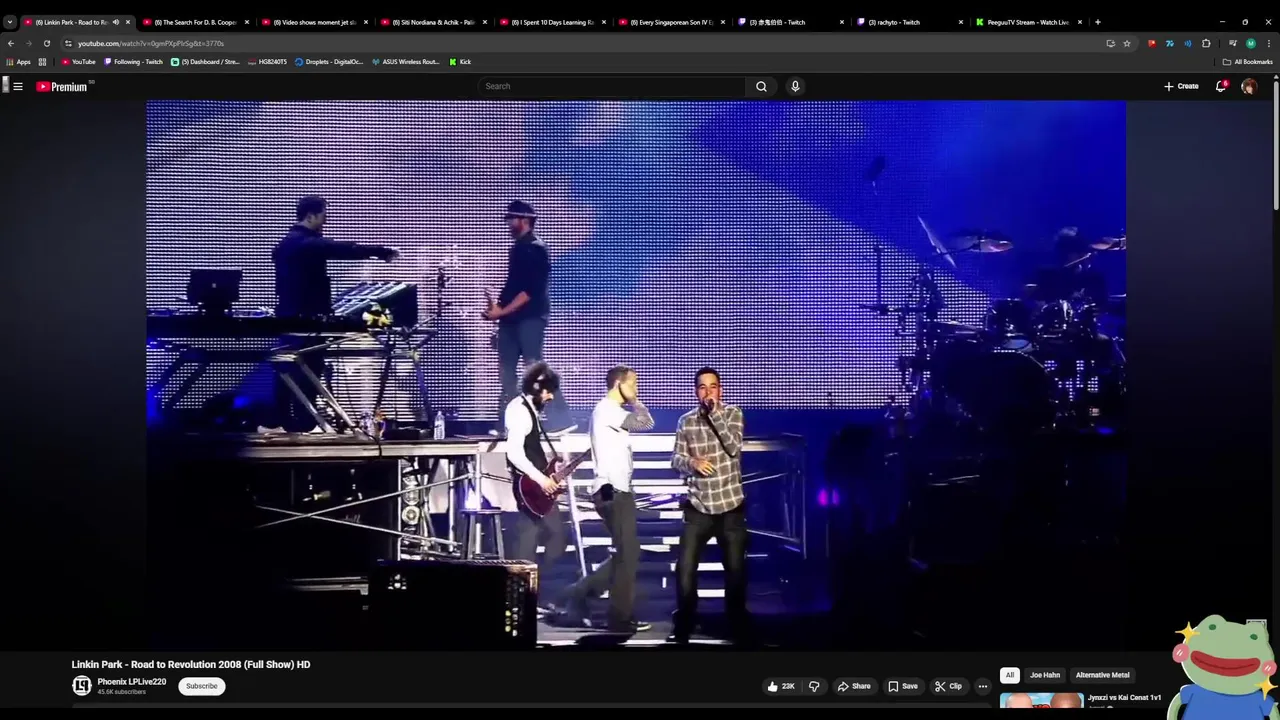Switch to rachyto - Twitch tab
The width and height of the screenshot is (1280, 720).
click(x=909, y=22)
